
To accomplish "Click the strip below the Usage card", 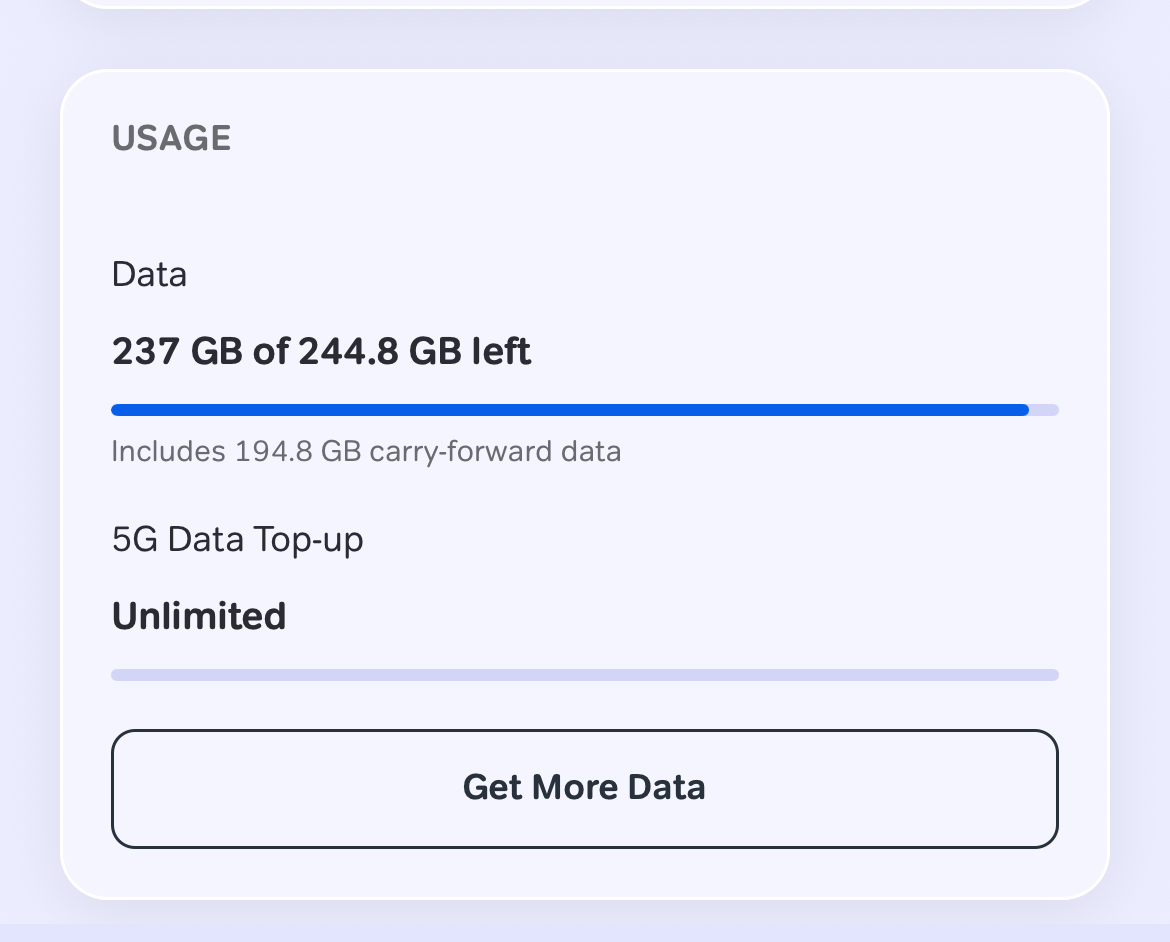I will tap(585, 933).
